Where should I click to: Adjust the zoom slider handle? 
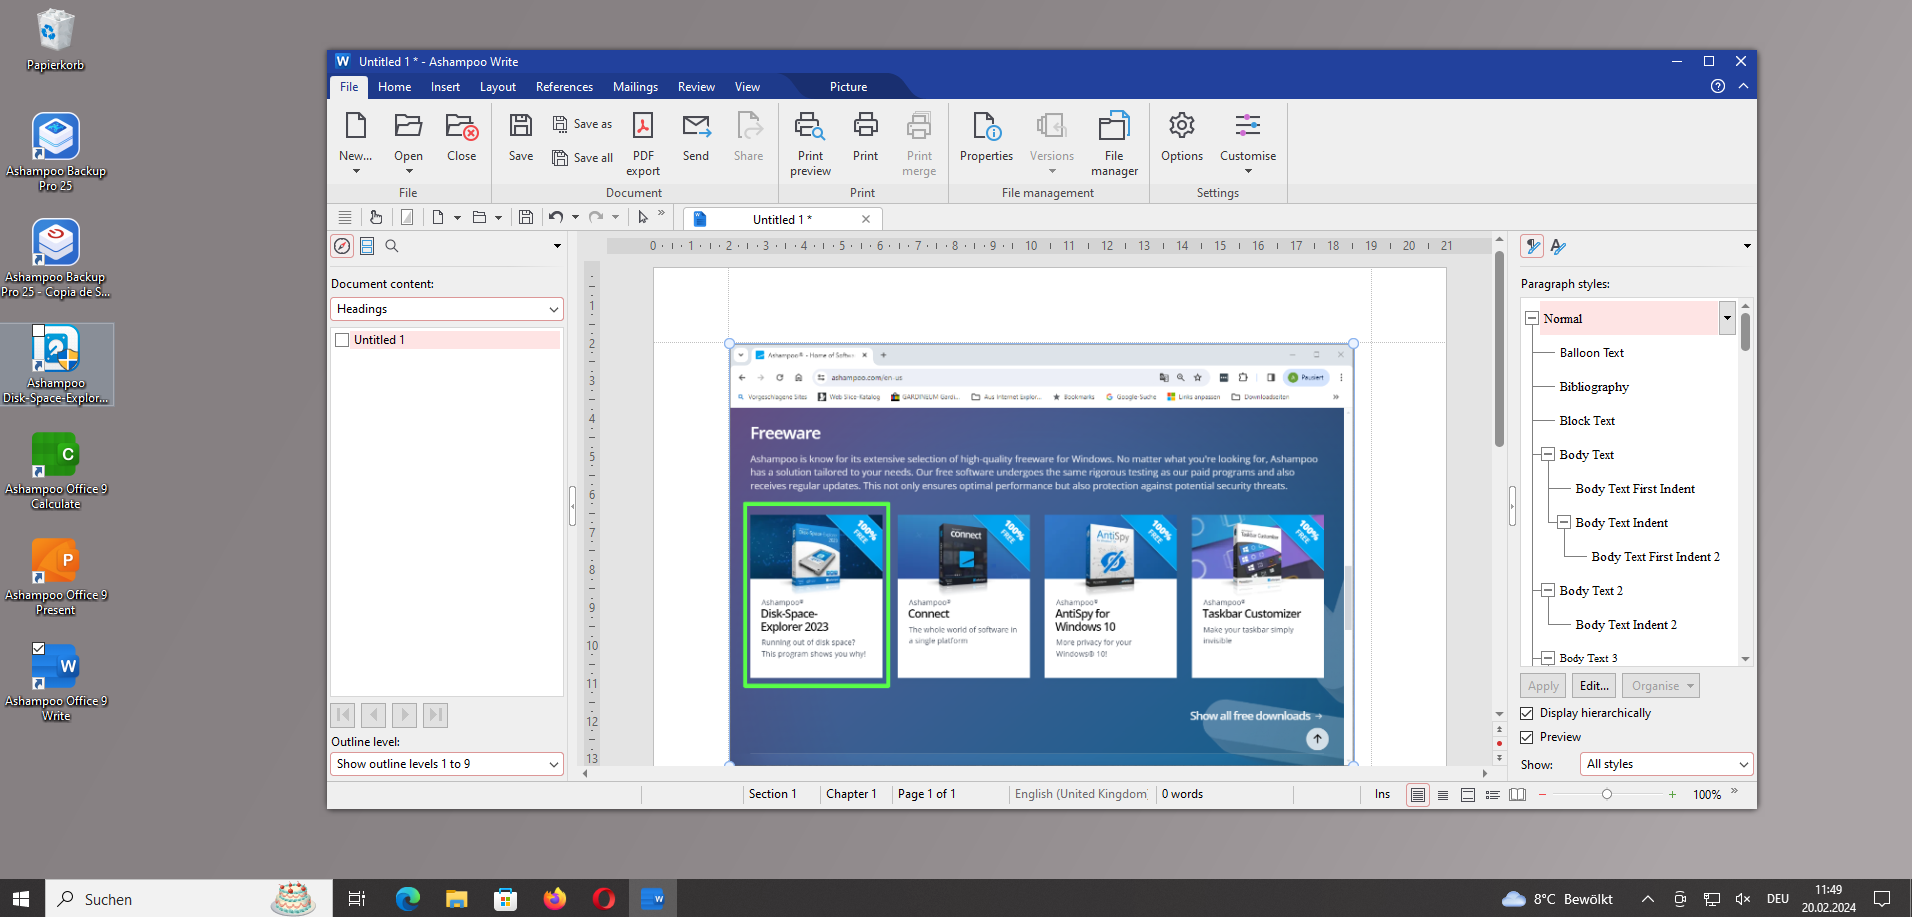(x=1607, y=795)
